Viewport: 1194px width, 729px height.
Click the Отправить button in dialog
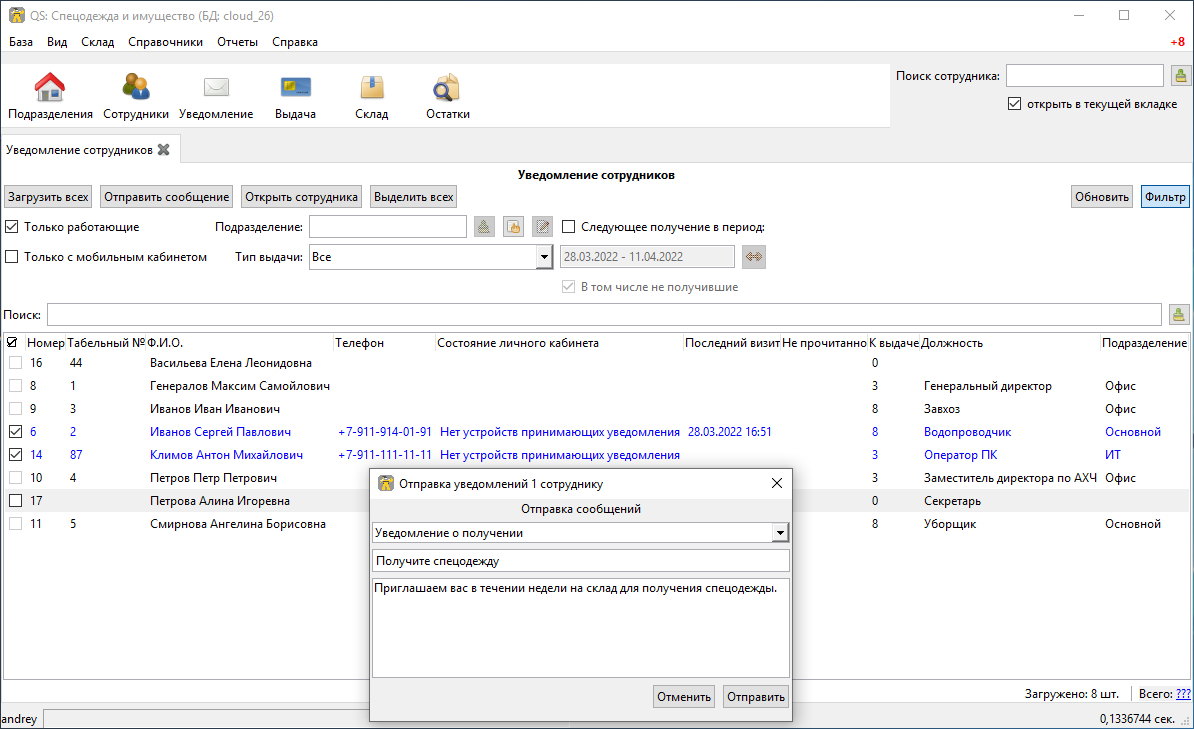(755, 696)
